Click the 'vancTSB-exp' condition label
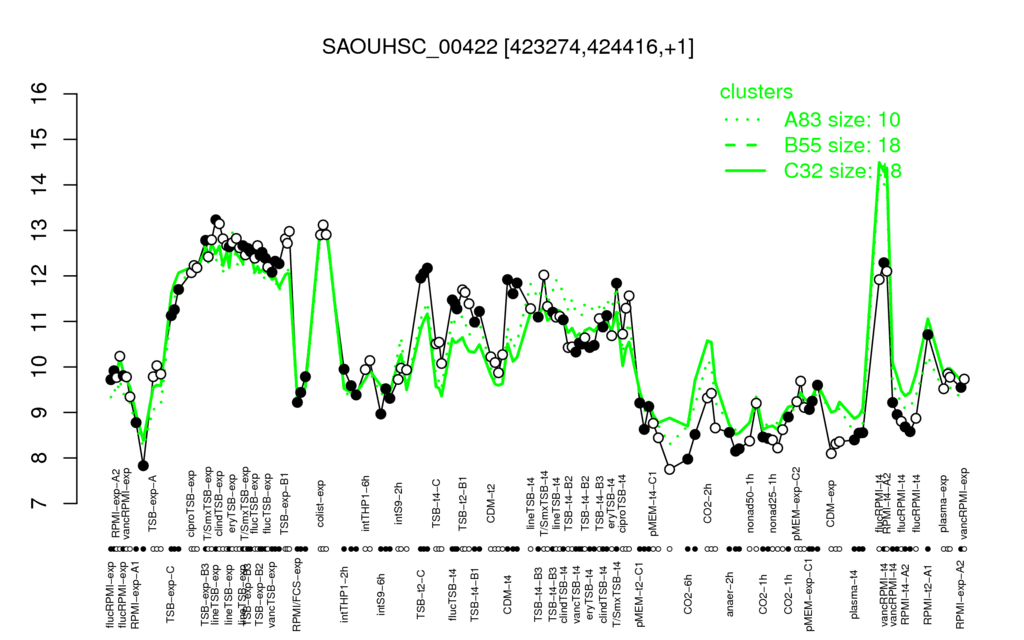The height and width of the screenshot is (640, 1024). 273,592
